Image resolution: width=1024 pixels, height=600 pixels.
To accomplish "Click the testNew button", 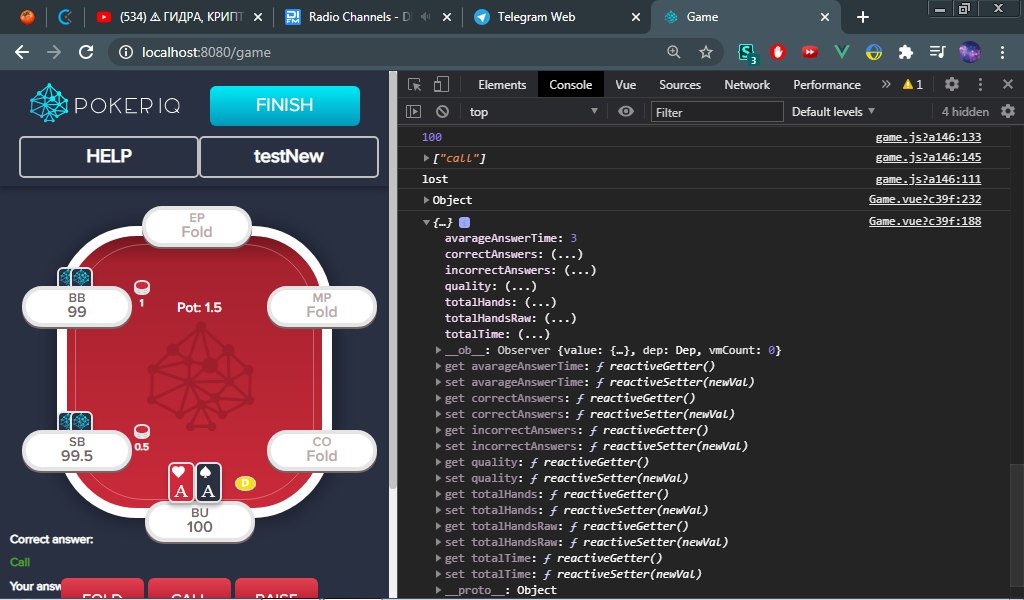I will [289, 156].
